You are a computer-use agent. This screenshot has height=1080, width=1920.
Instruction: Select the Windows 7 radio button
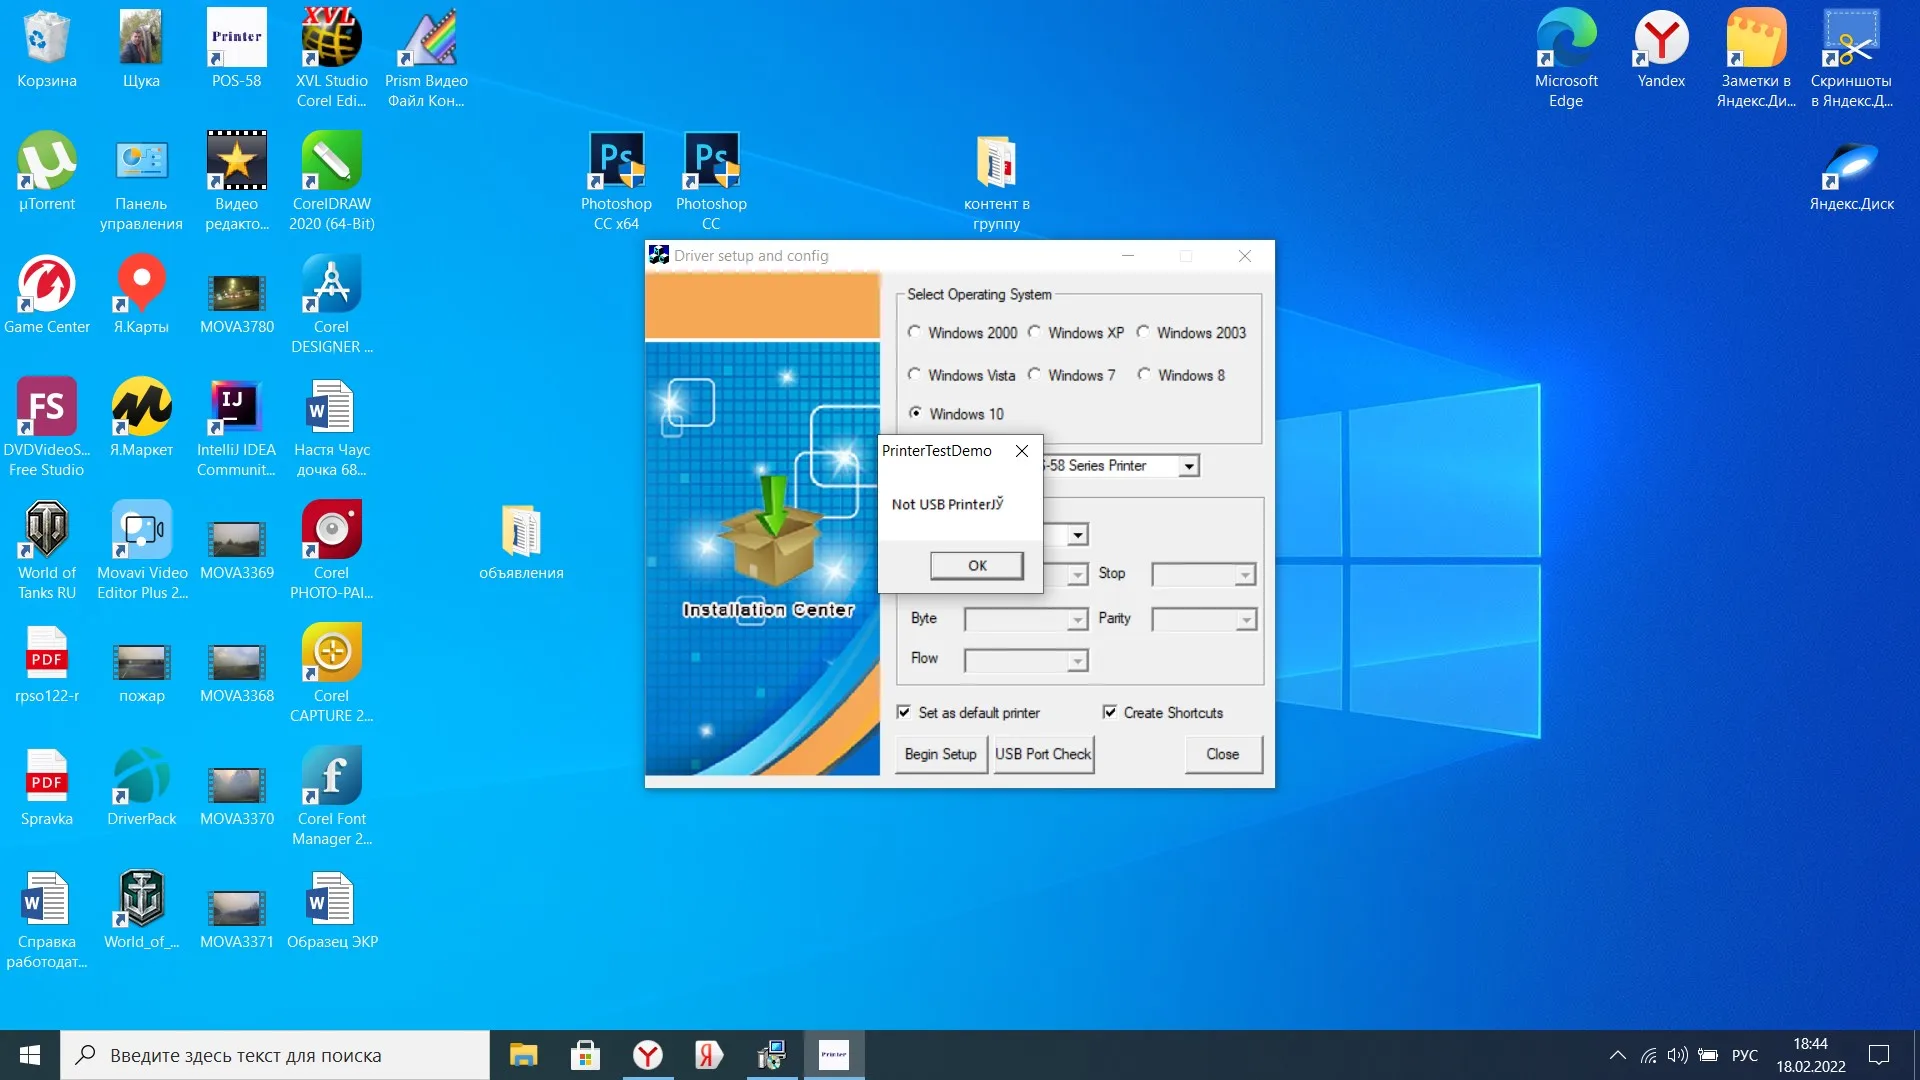(1034, 375)
